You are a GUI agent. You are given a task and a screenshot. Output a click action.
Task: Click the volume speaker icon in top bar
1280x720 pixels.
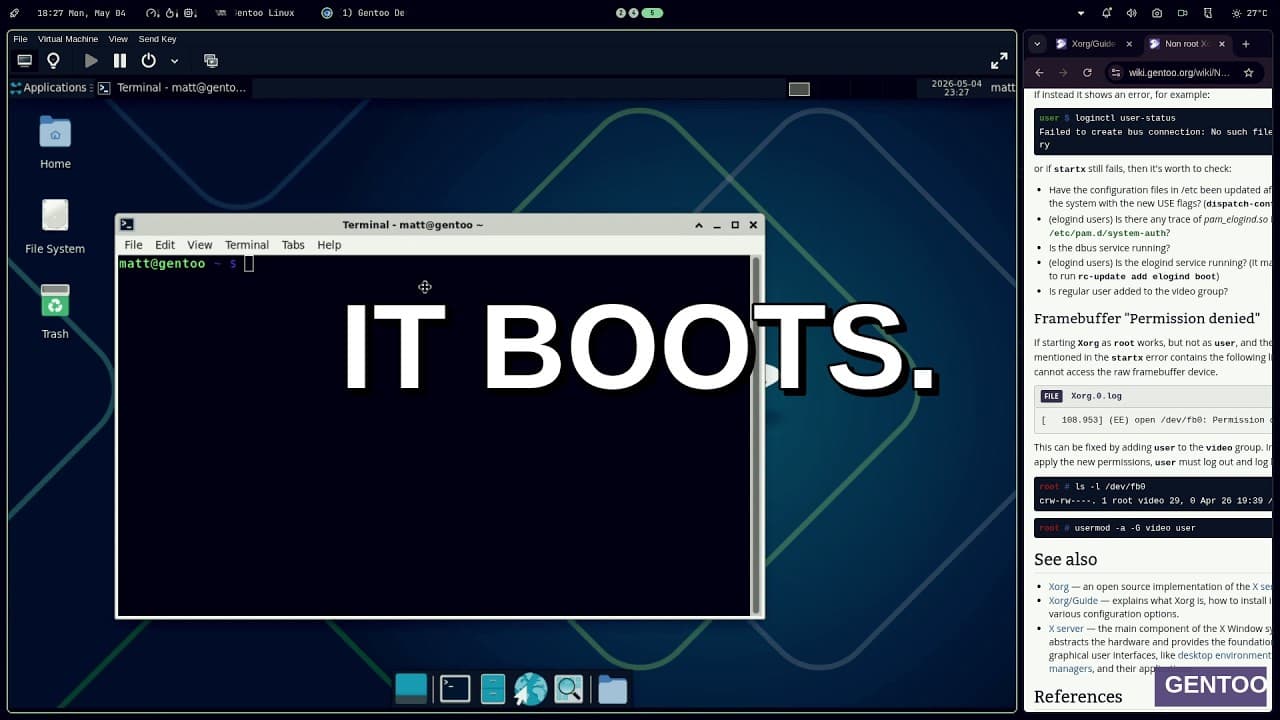coord(1131,13)
